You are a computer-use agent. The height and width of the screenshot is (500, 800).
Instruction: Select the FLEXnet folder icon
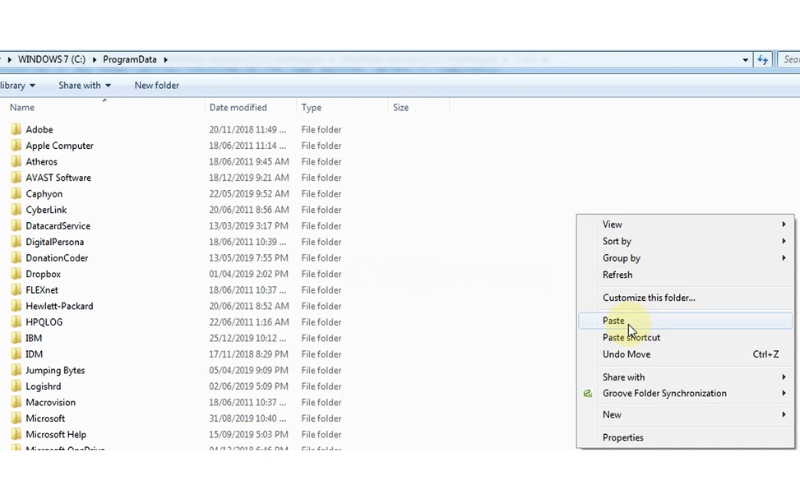(16, 290)
